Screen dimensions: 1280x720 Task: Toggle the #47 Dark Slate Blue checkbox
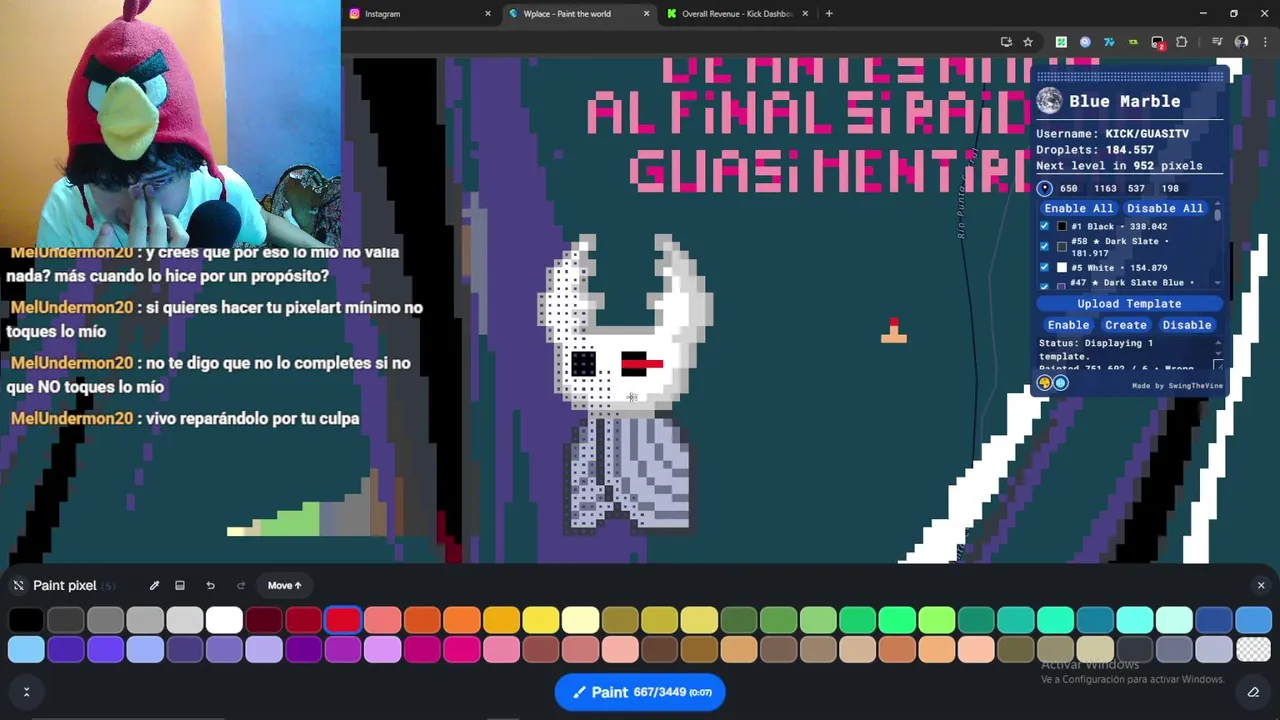pos(1045,287)
